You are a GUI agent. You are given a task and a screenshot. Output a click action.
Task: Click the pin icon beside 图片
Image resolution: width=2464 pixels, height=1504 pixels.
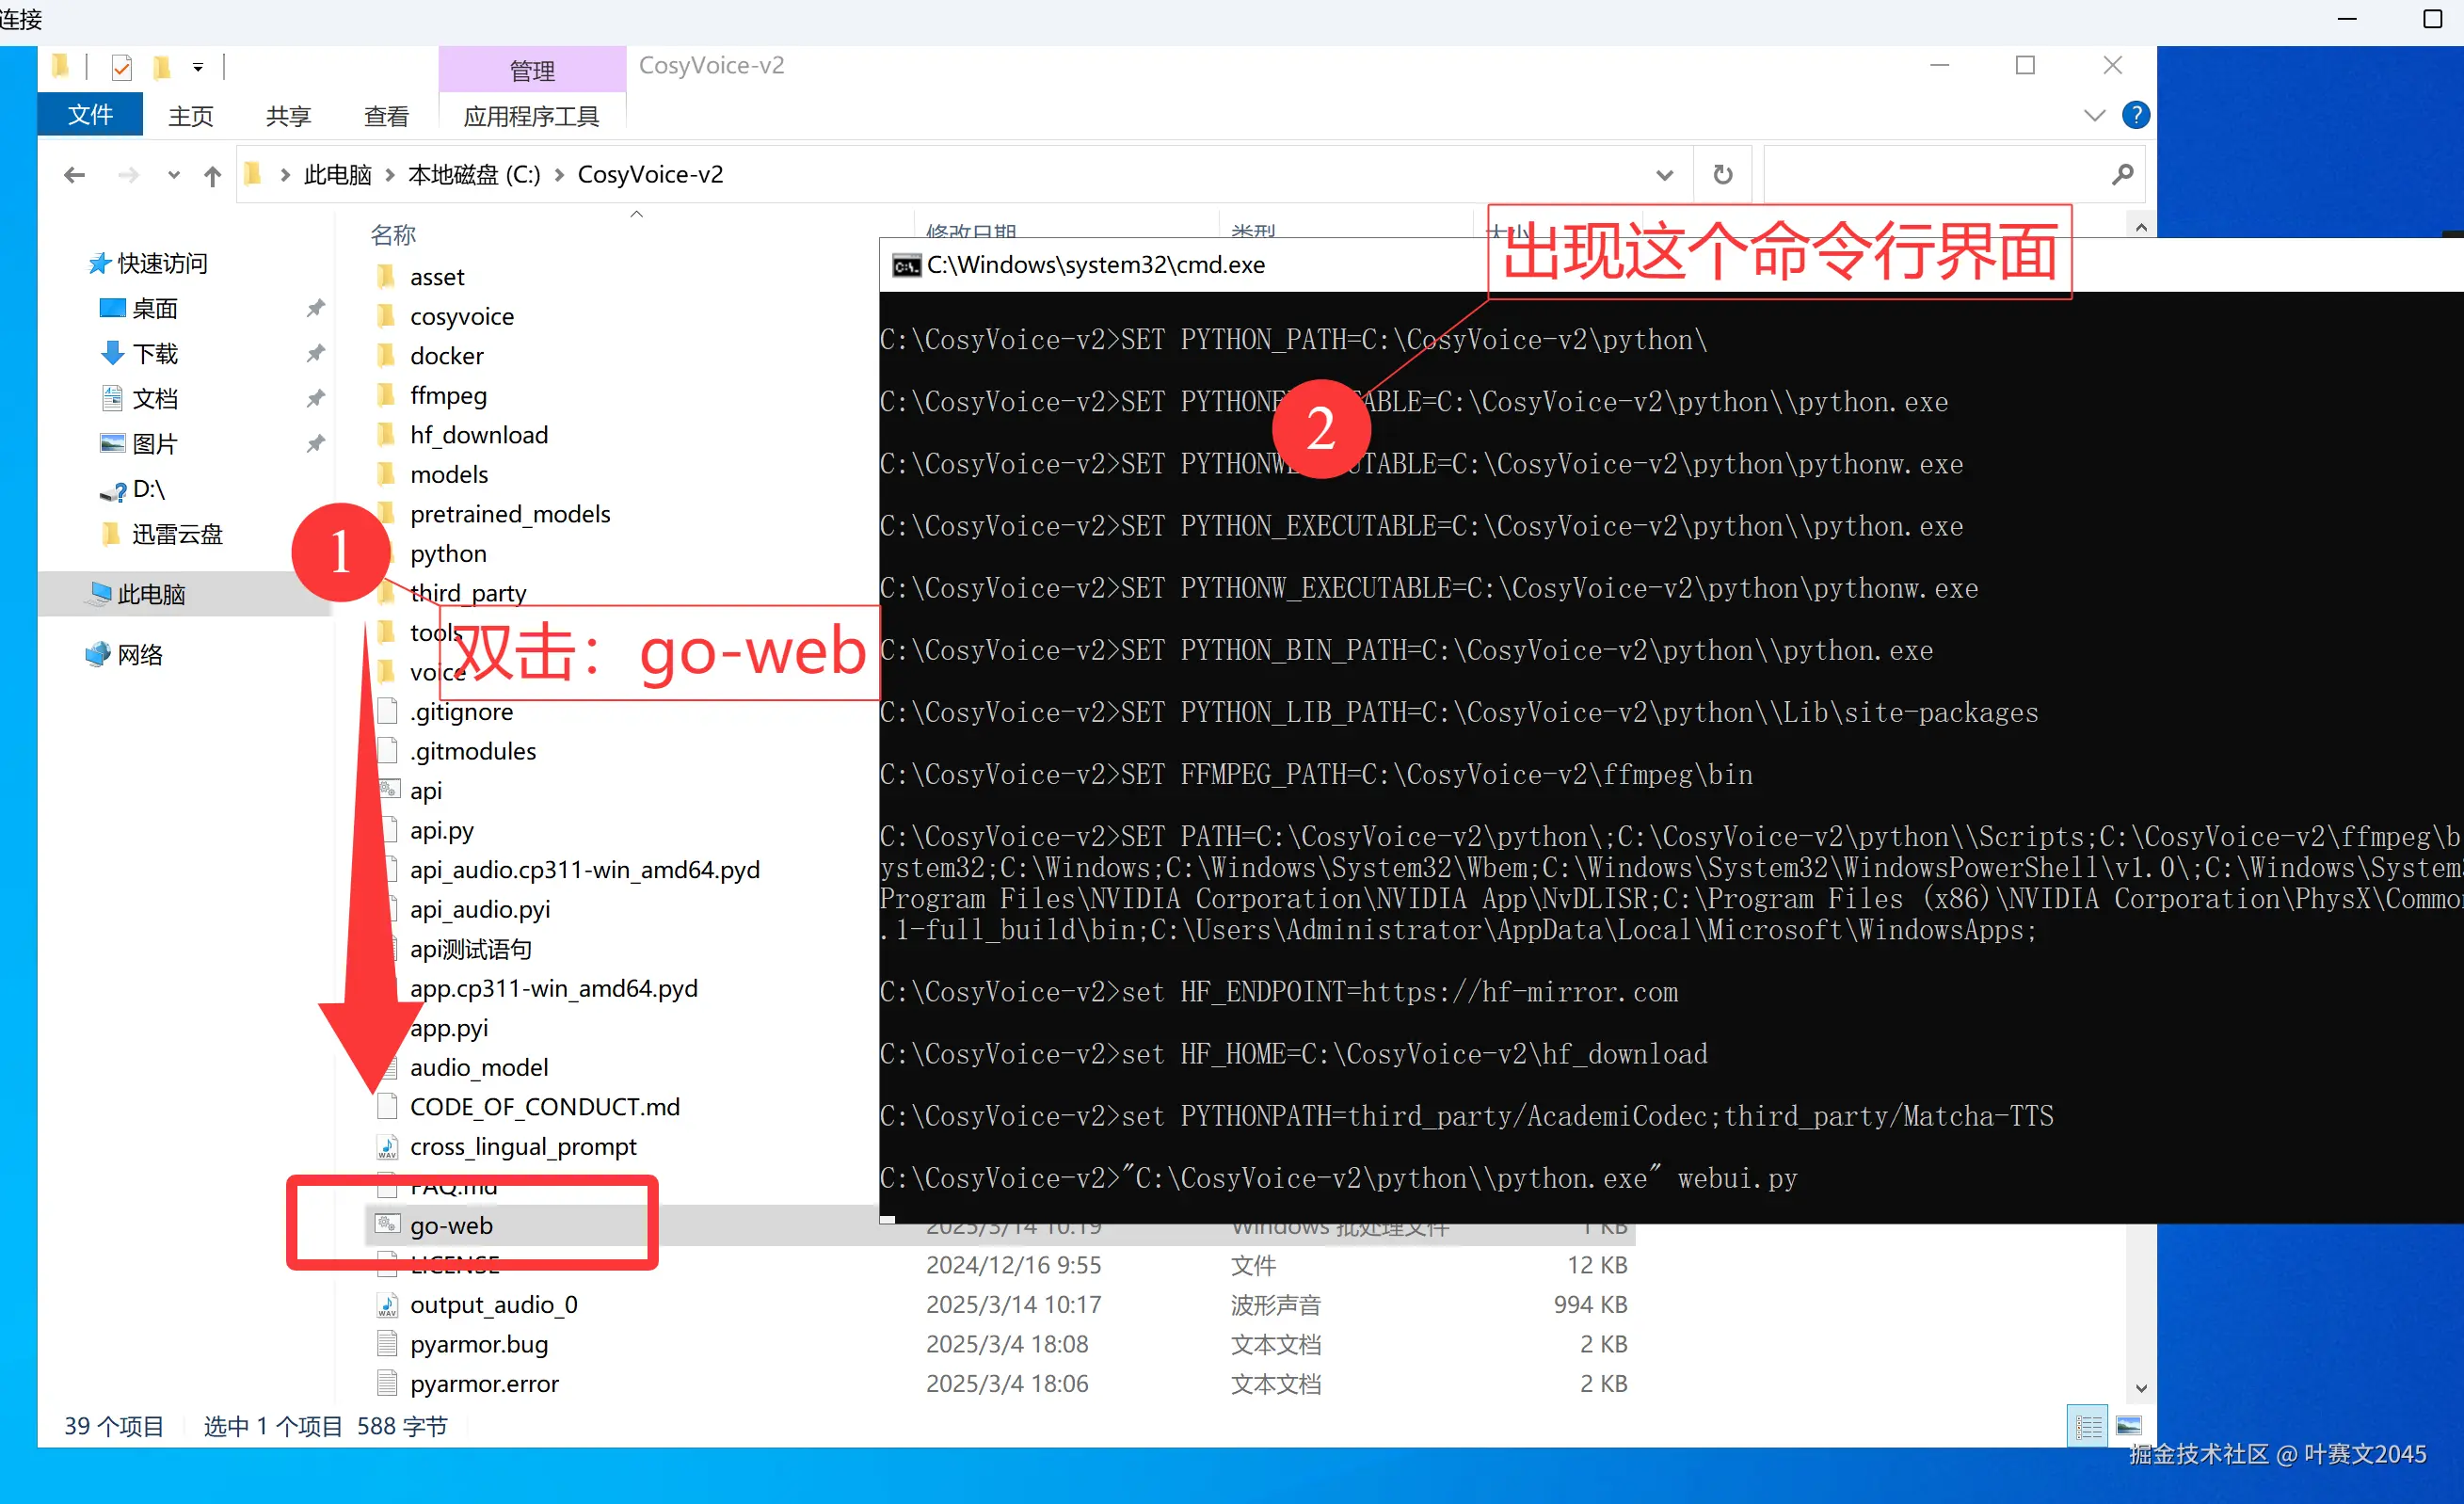pos(315,443)
